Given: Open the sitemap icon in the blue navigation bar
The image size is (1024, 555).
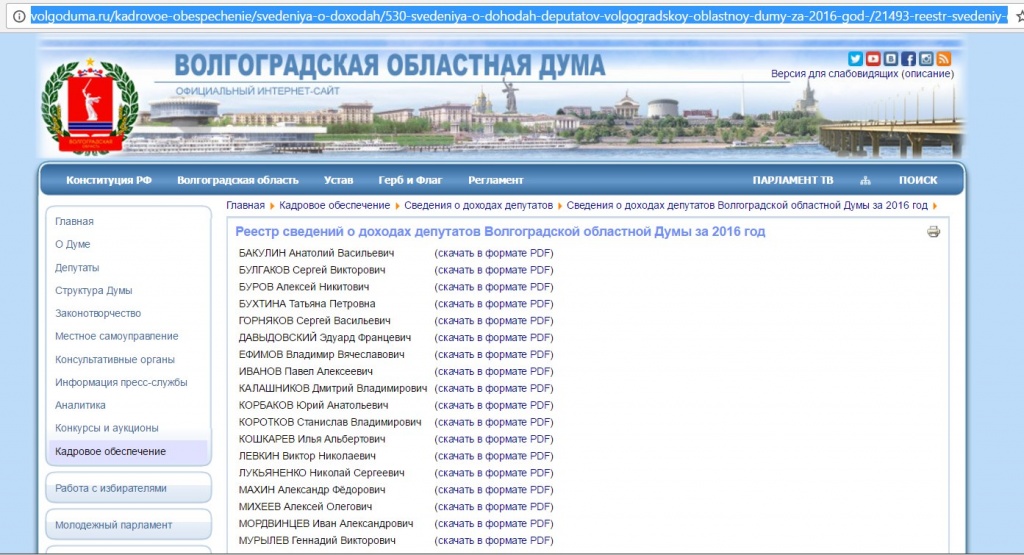Looking at the screenshot, I should pos(865,180).
